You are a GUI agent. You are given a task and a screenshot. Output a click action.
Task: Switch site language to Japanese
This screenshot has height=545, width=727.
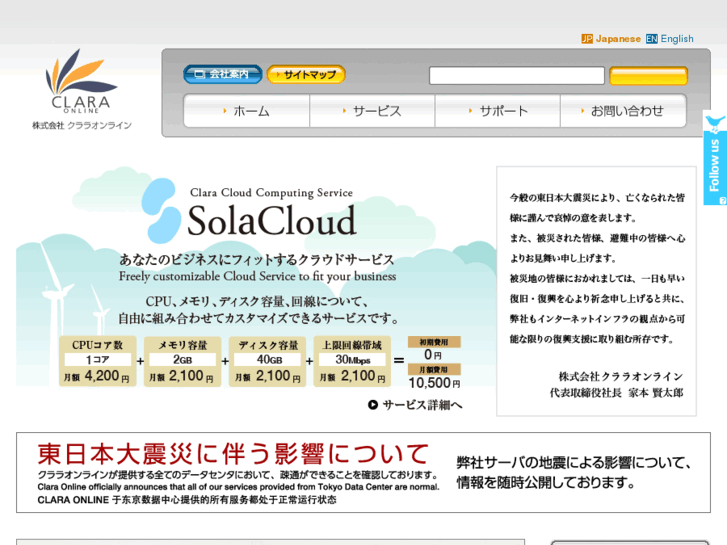point(618,39)
